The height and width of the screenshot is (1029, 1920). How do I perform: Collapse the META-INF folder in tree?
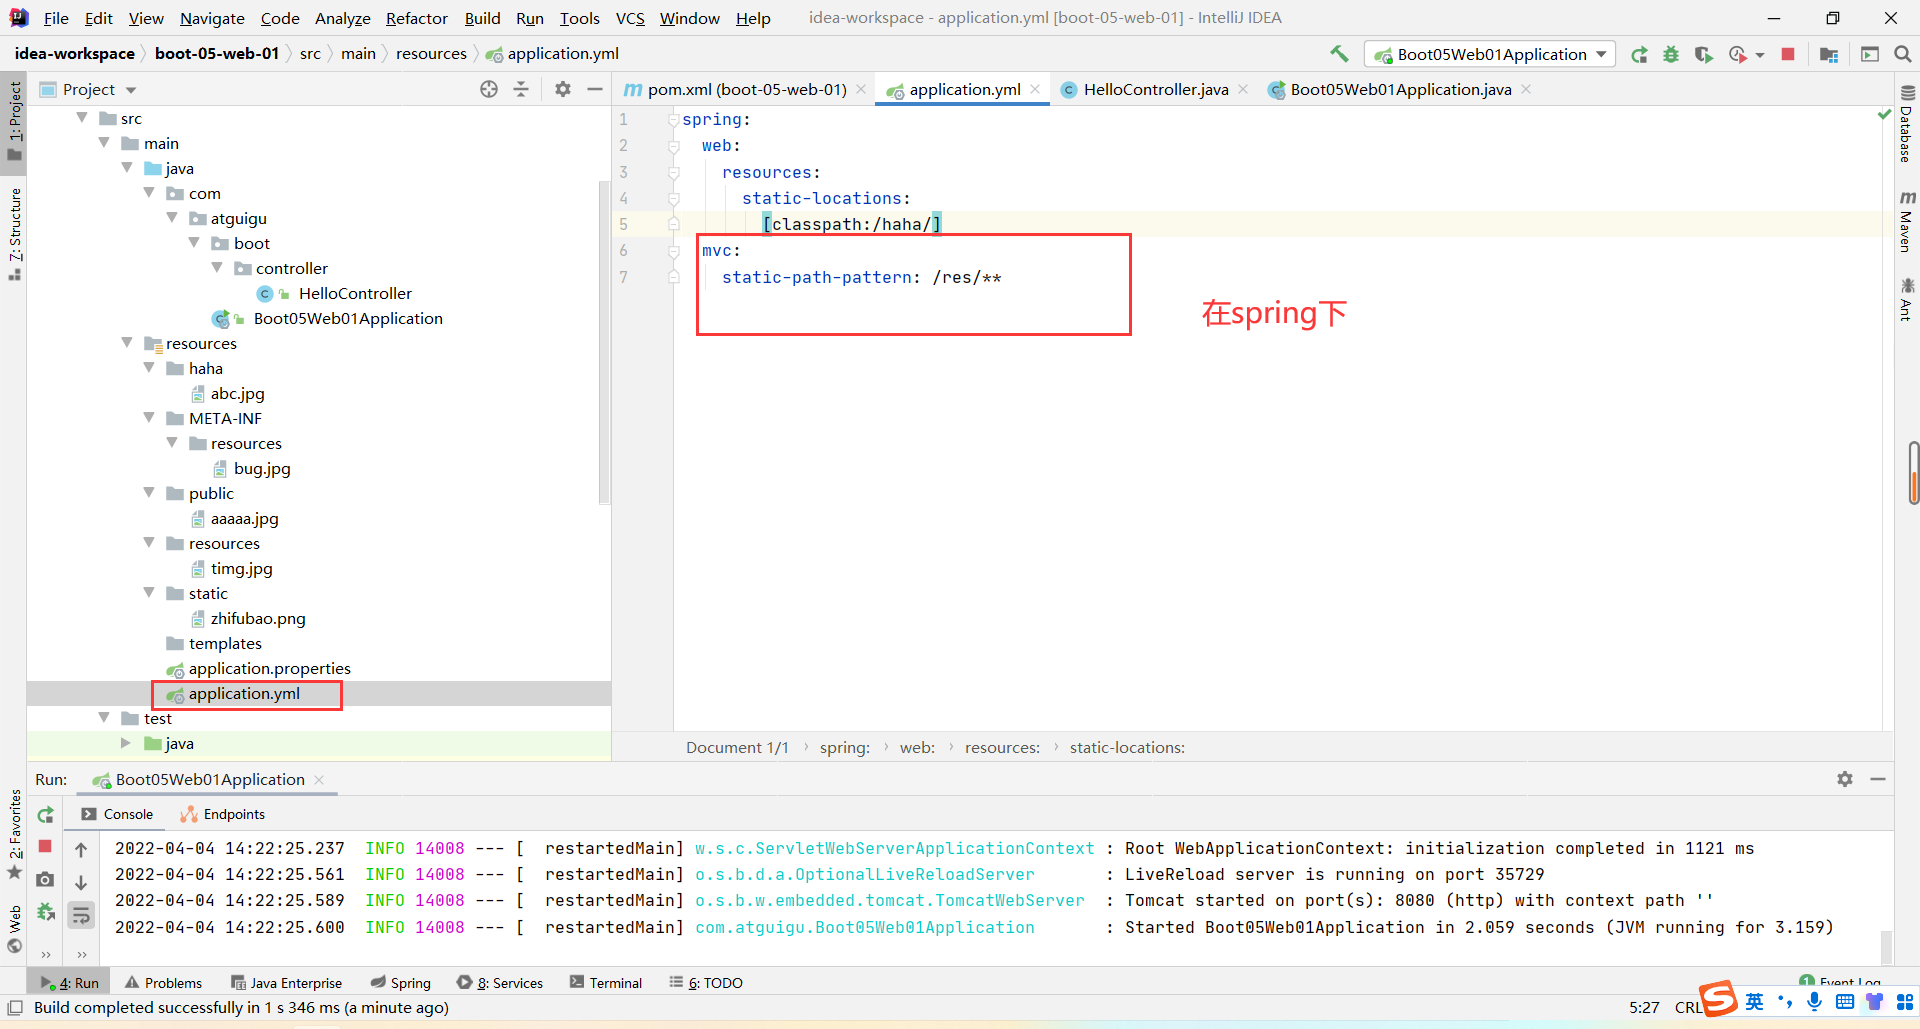click(149, 418)
